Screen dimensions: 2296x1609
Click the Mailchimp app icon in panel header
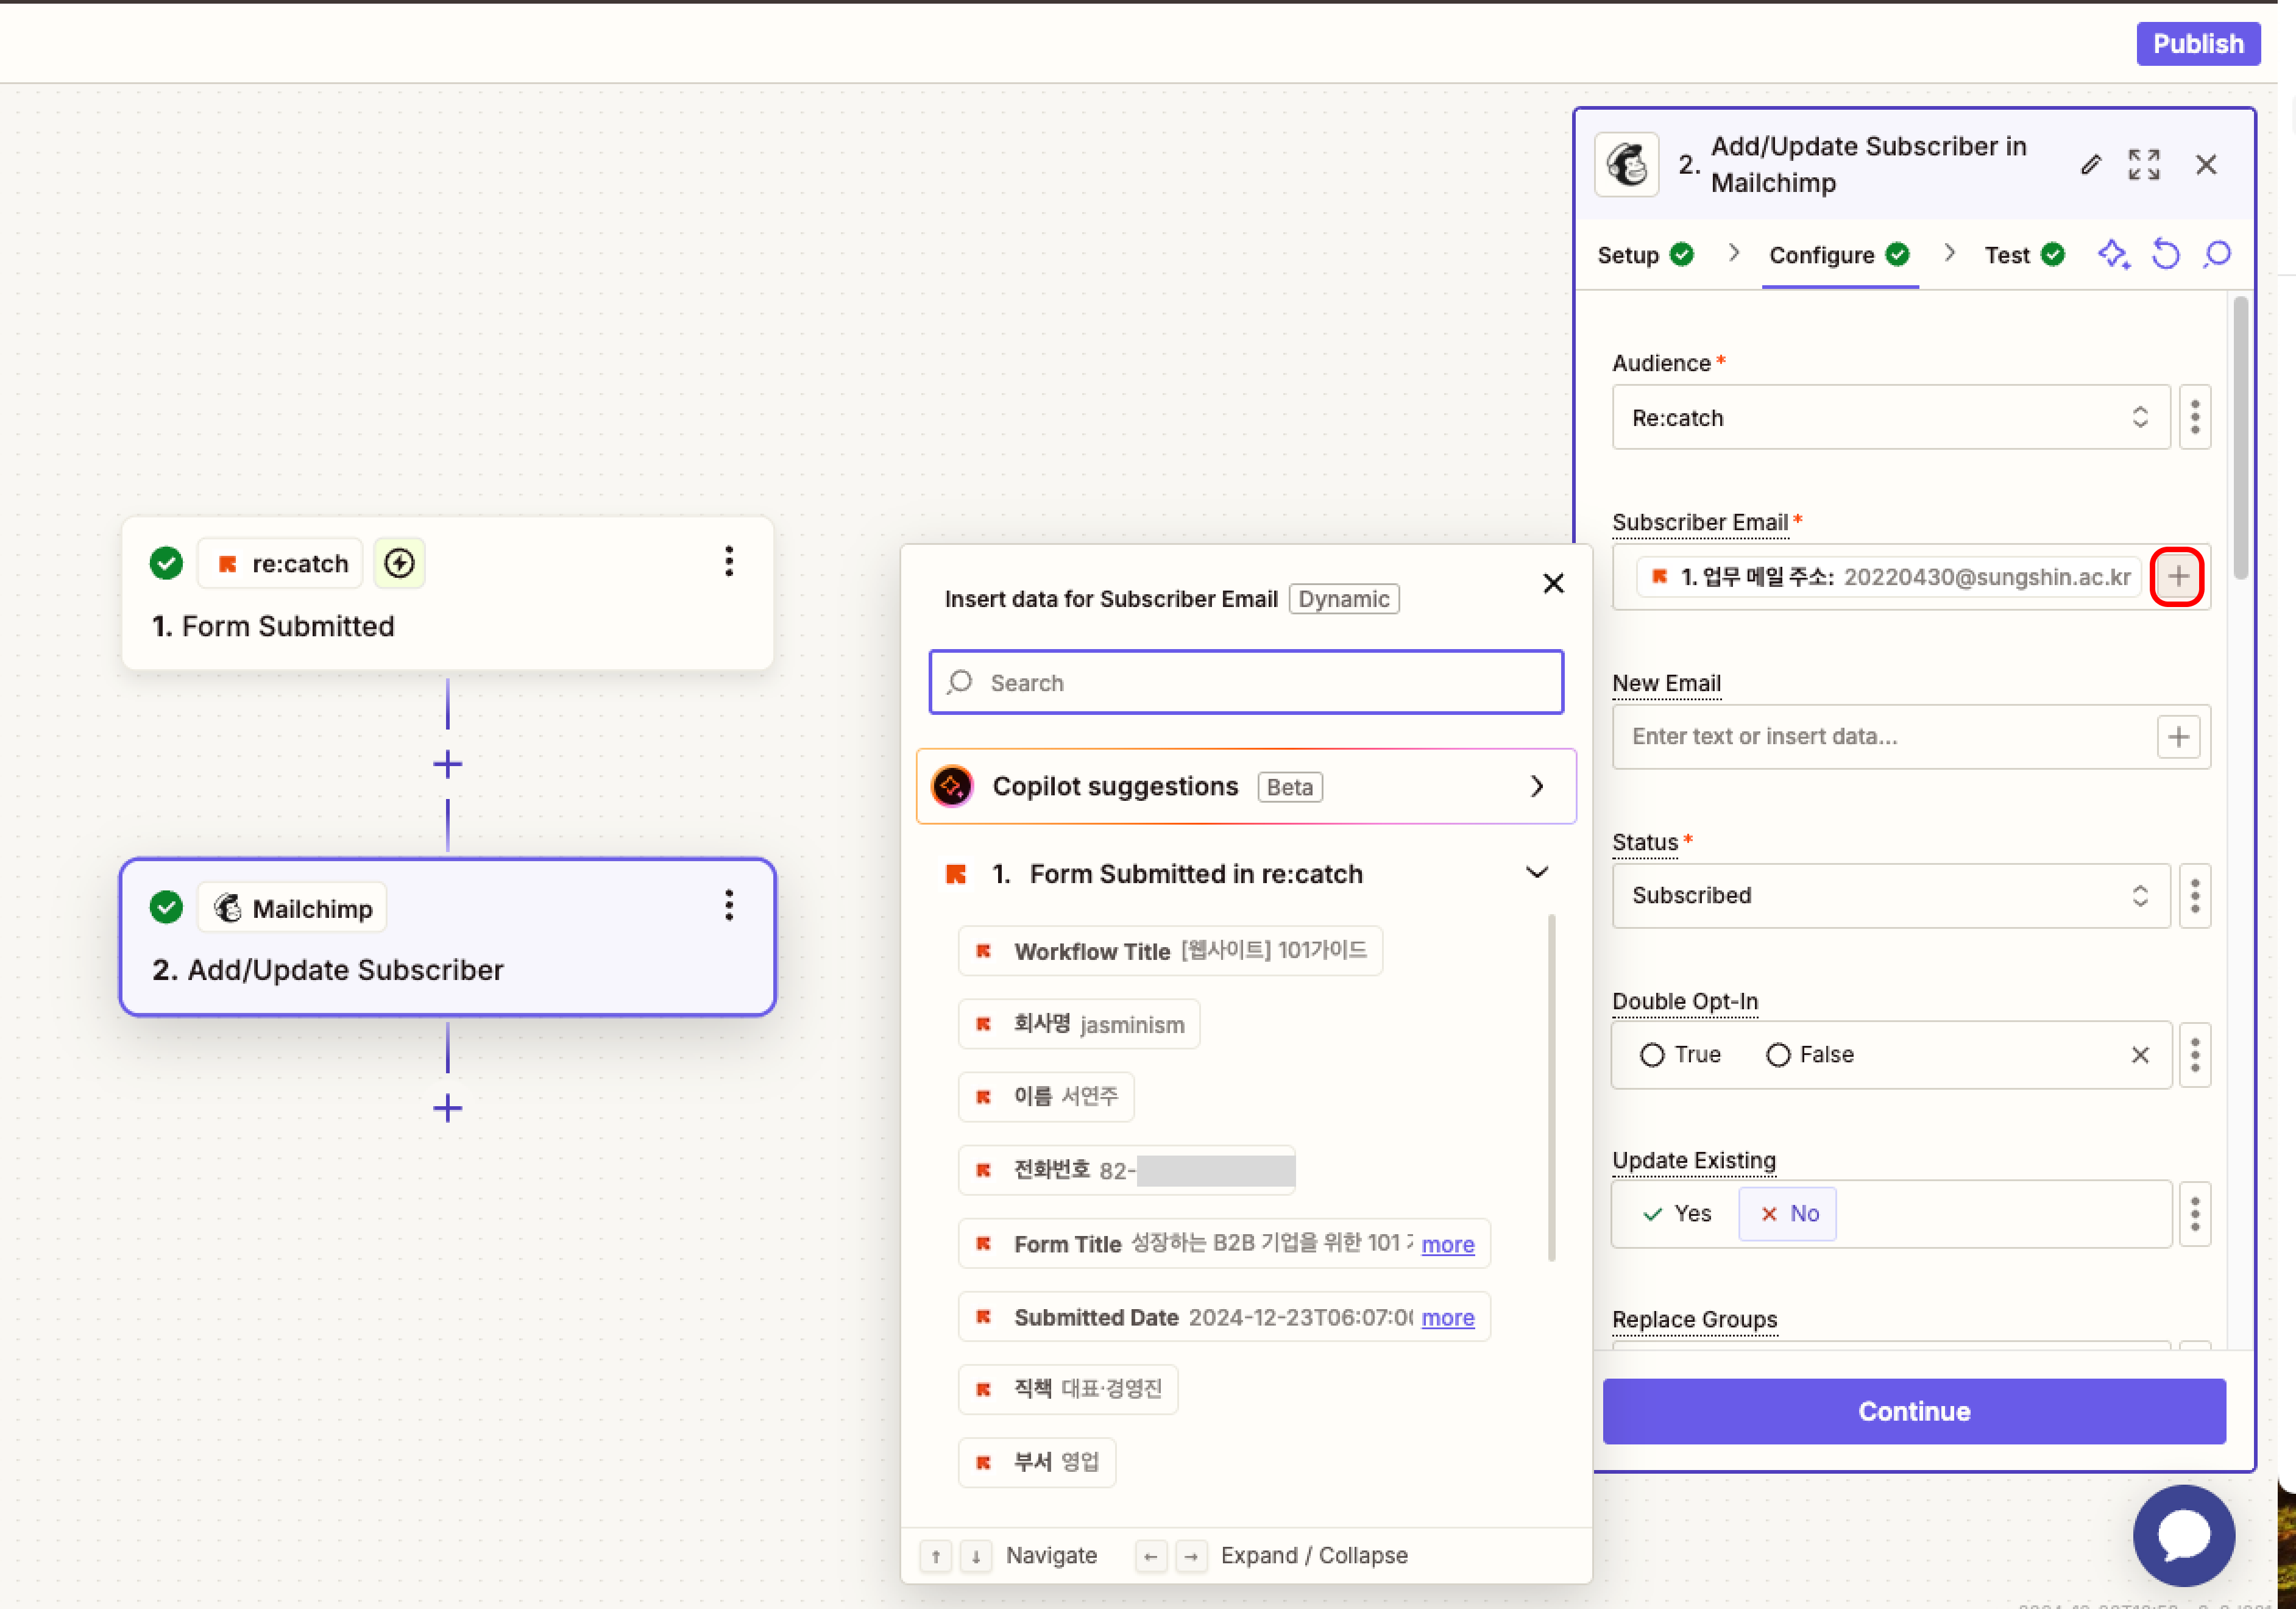1627,165
